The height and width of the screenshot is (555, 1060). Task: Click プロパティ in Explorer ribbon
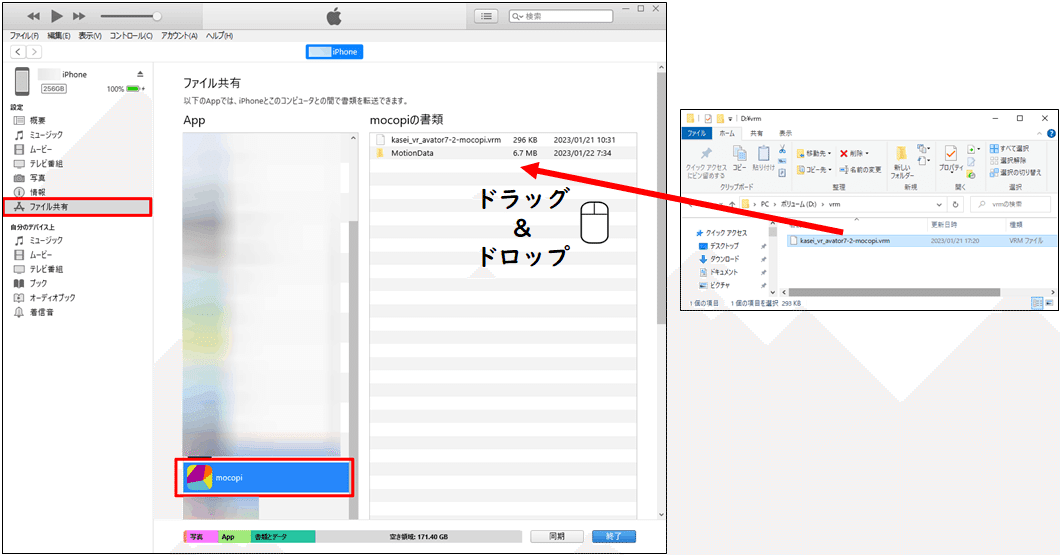point(950,160)
